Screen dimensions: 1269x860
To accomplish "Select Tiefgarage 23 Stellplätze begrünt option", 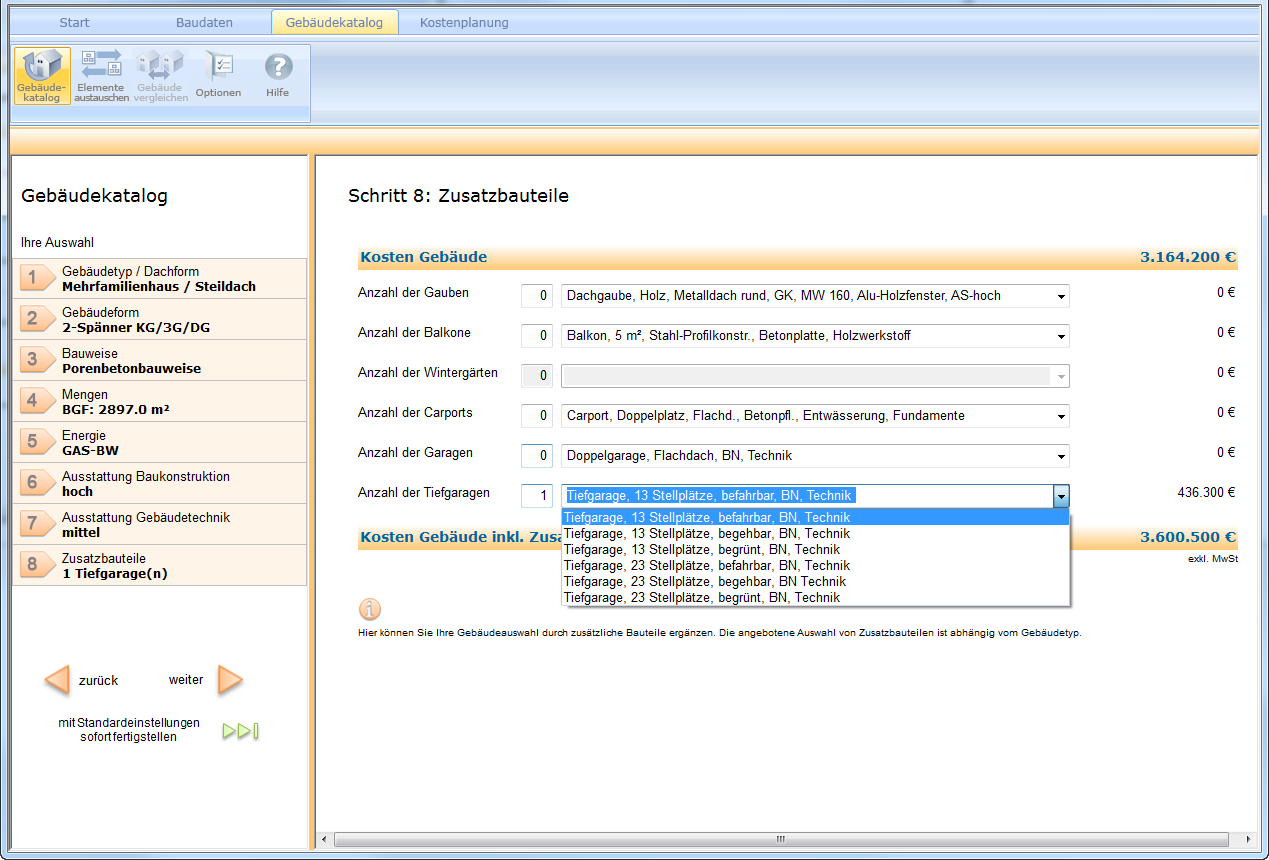I will click(x=702, y=598).
